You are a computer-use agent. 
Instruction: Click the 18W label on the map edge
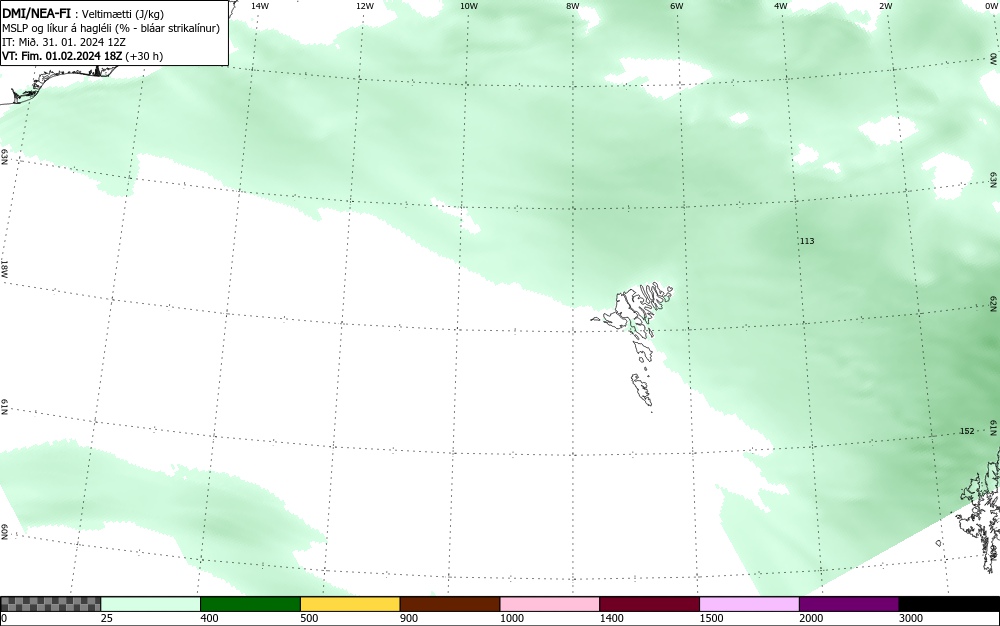pyautogui.click(x=4, y=268)
